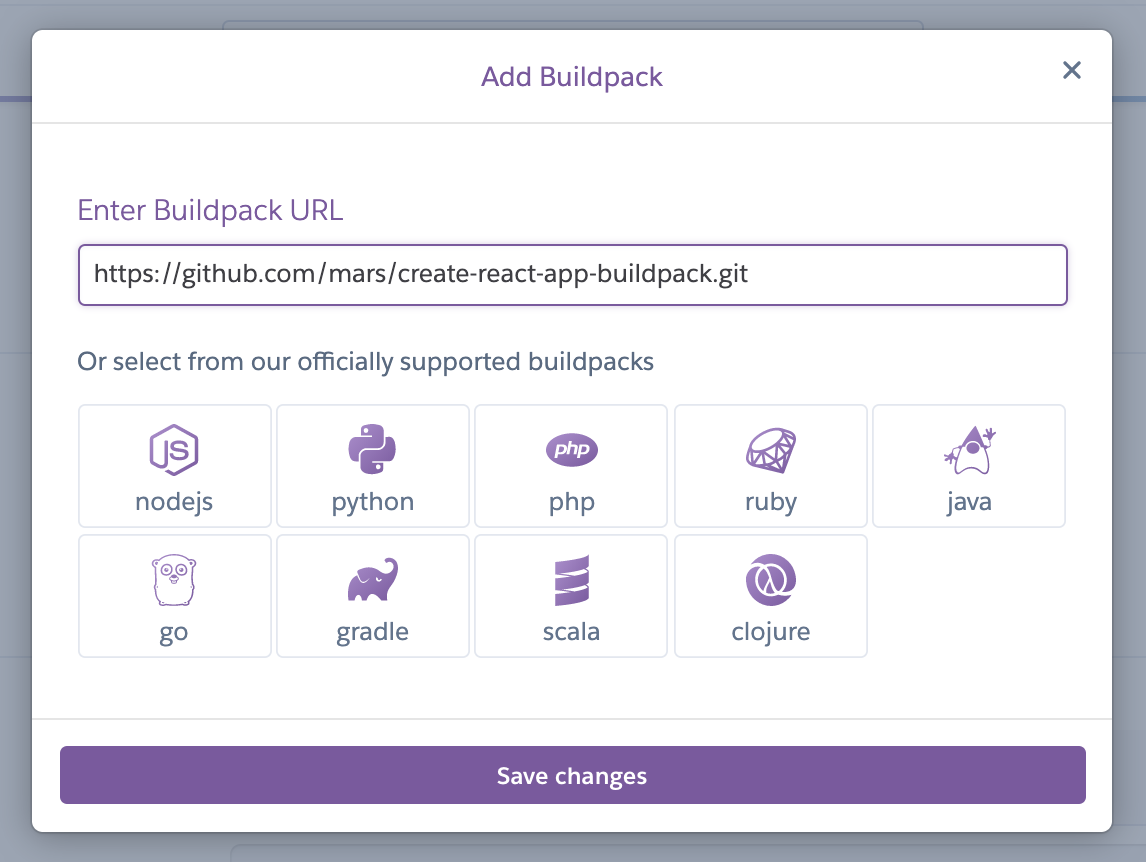
Task: Select the nodejs buildpack
Action: 175,466
